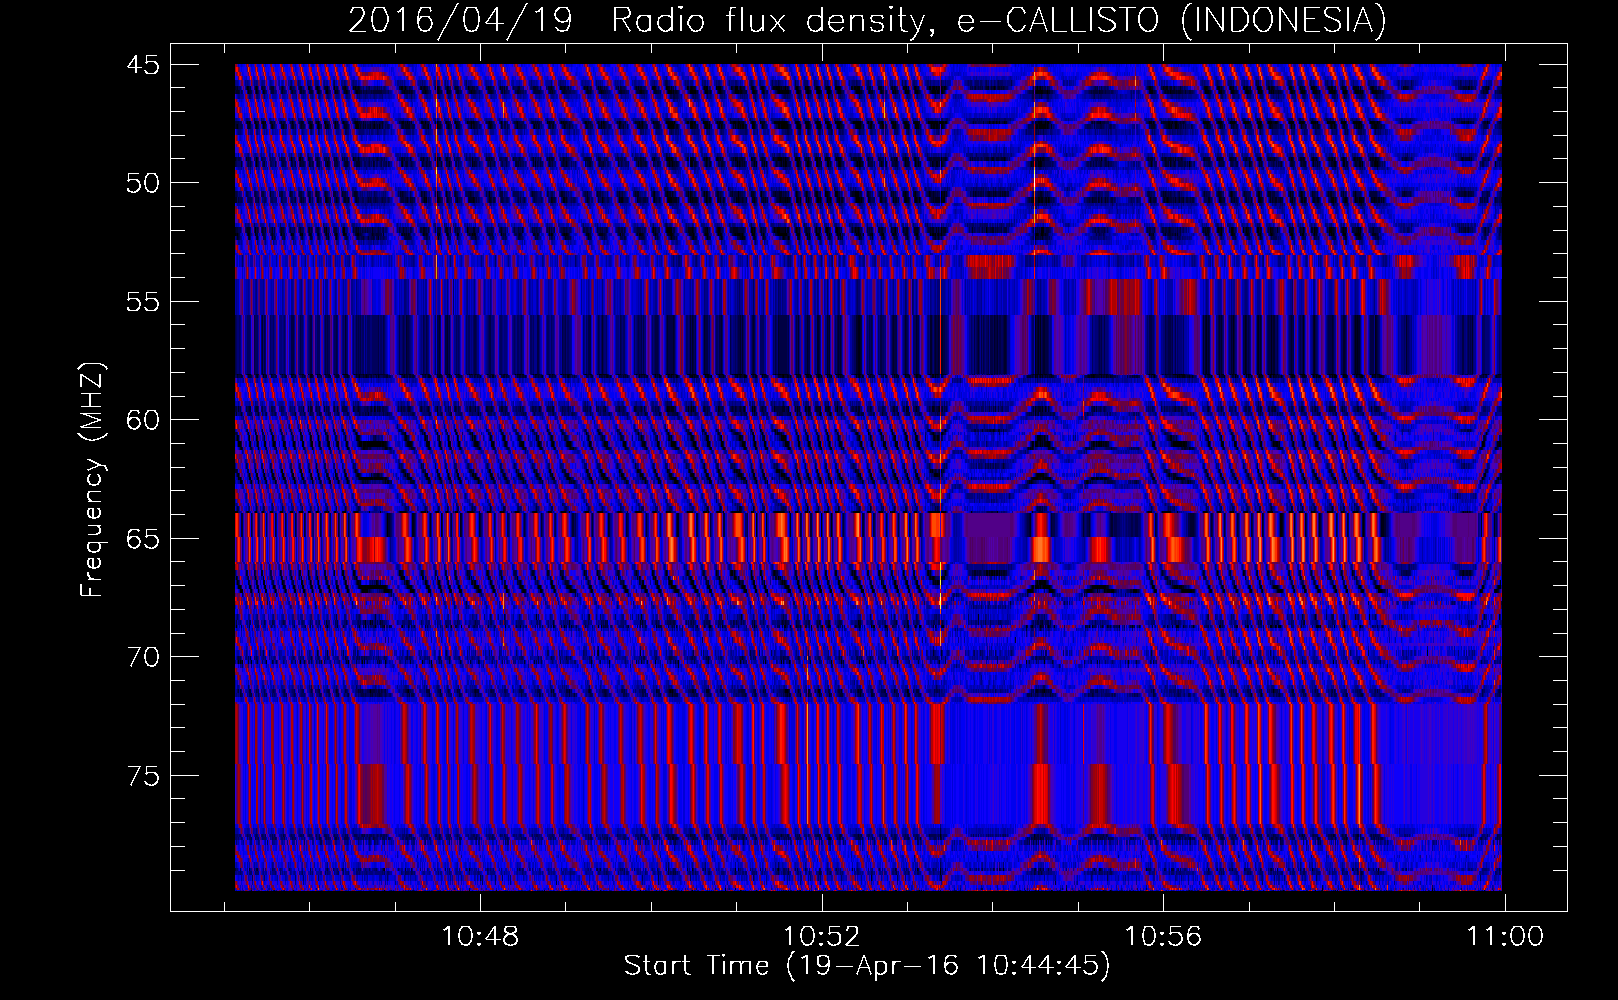The height and width of the screenshot is (1000, 1618).
Task: Click the 10:48 time axis label
Action: tap(481, 937)
